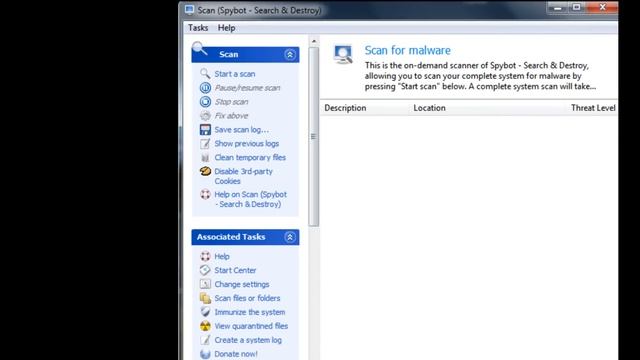Viewport: 640px width, 360px height.
Task: Click the Spybot window title bar icon
Action: (189, 10)
